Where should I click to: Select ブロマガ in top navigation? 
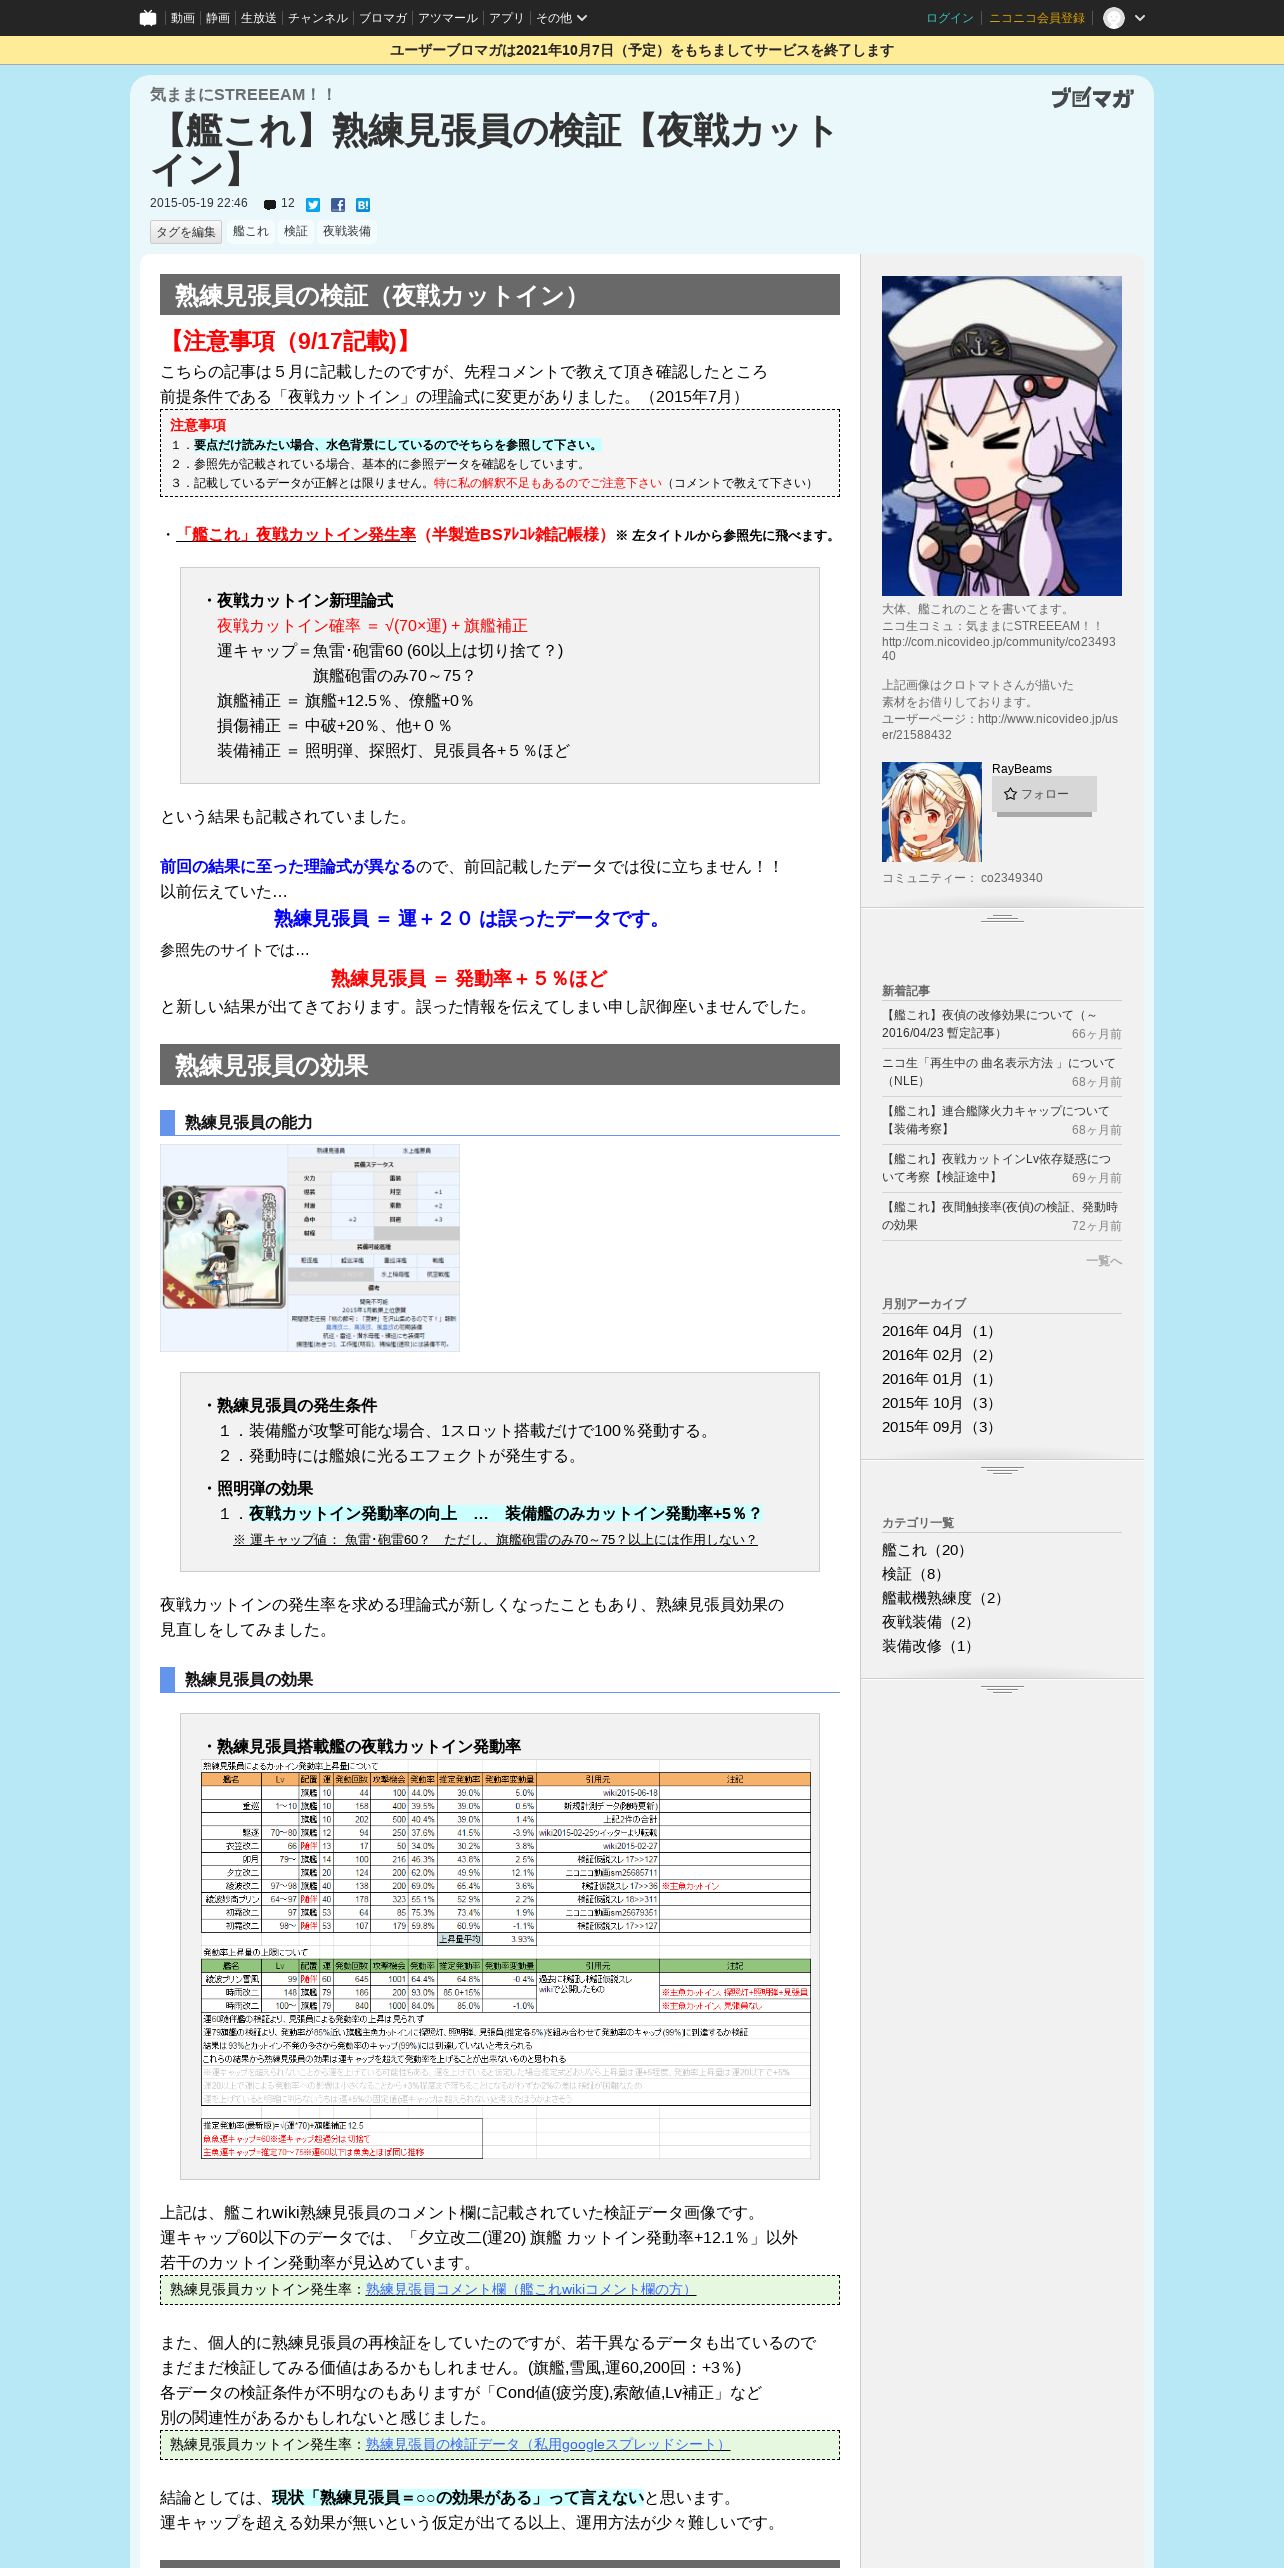coord(383,18)
